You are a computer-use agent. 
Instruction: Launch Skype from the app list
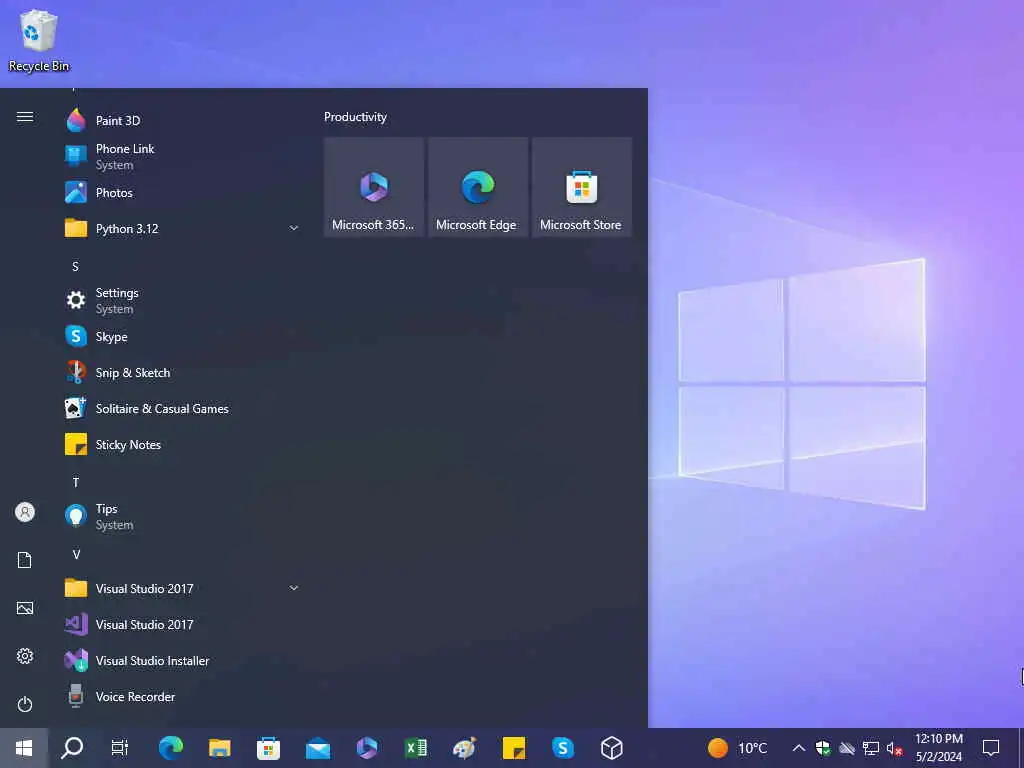tap(183, 336)
